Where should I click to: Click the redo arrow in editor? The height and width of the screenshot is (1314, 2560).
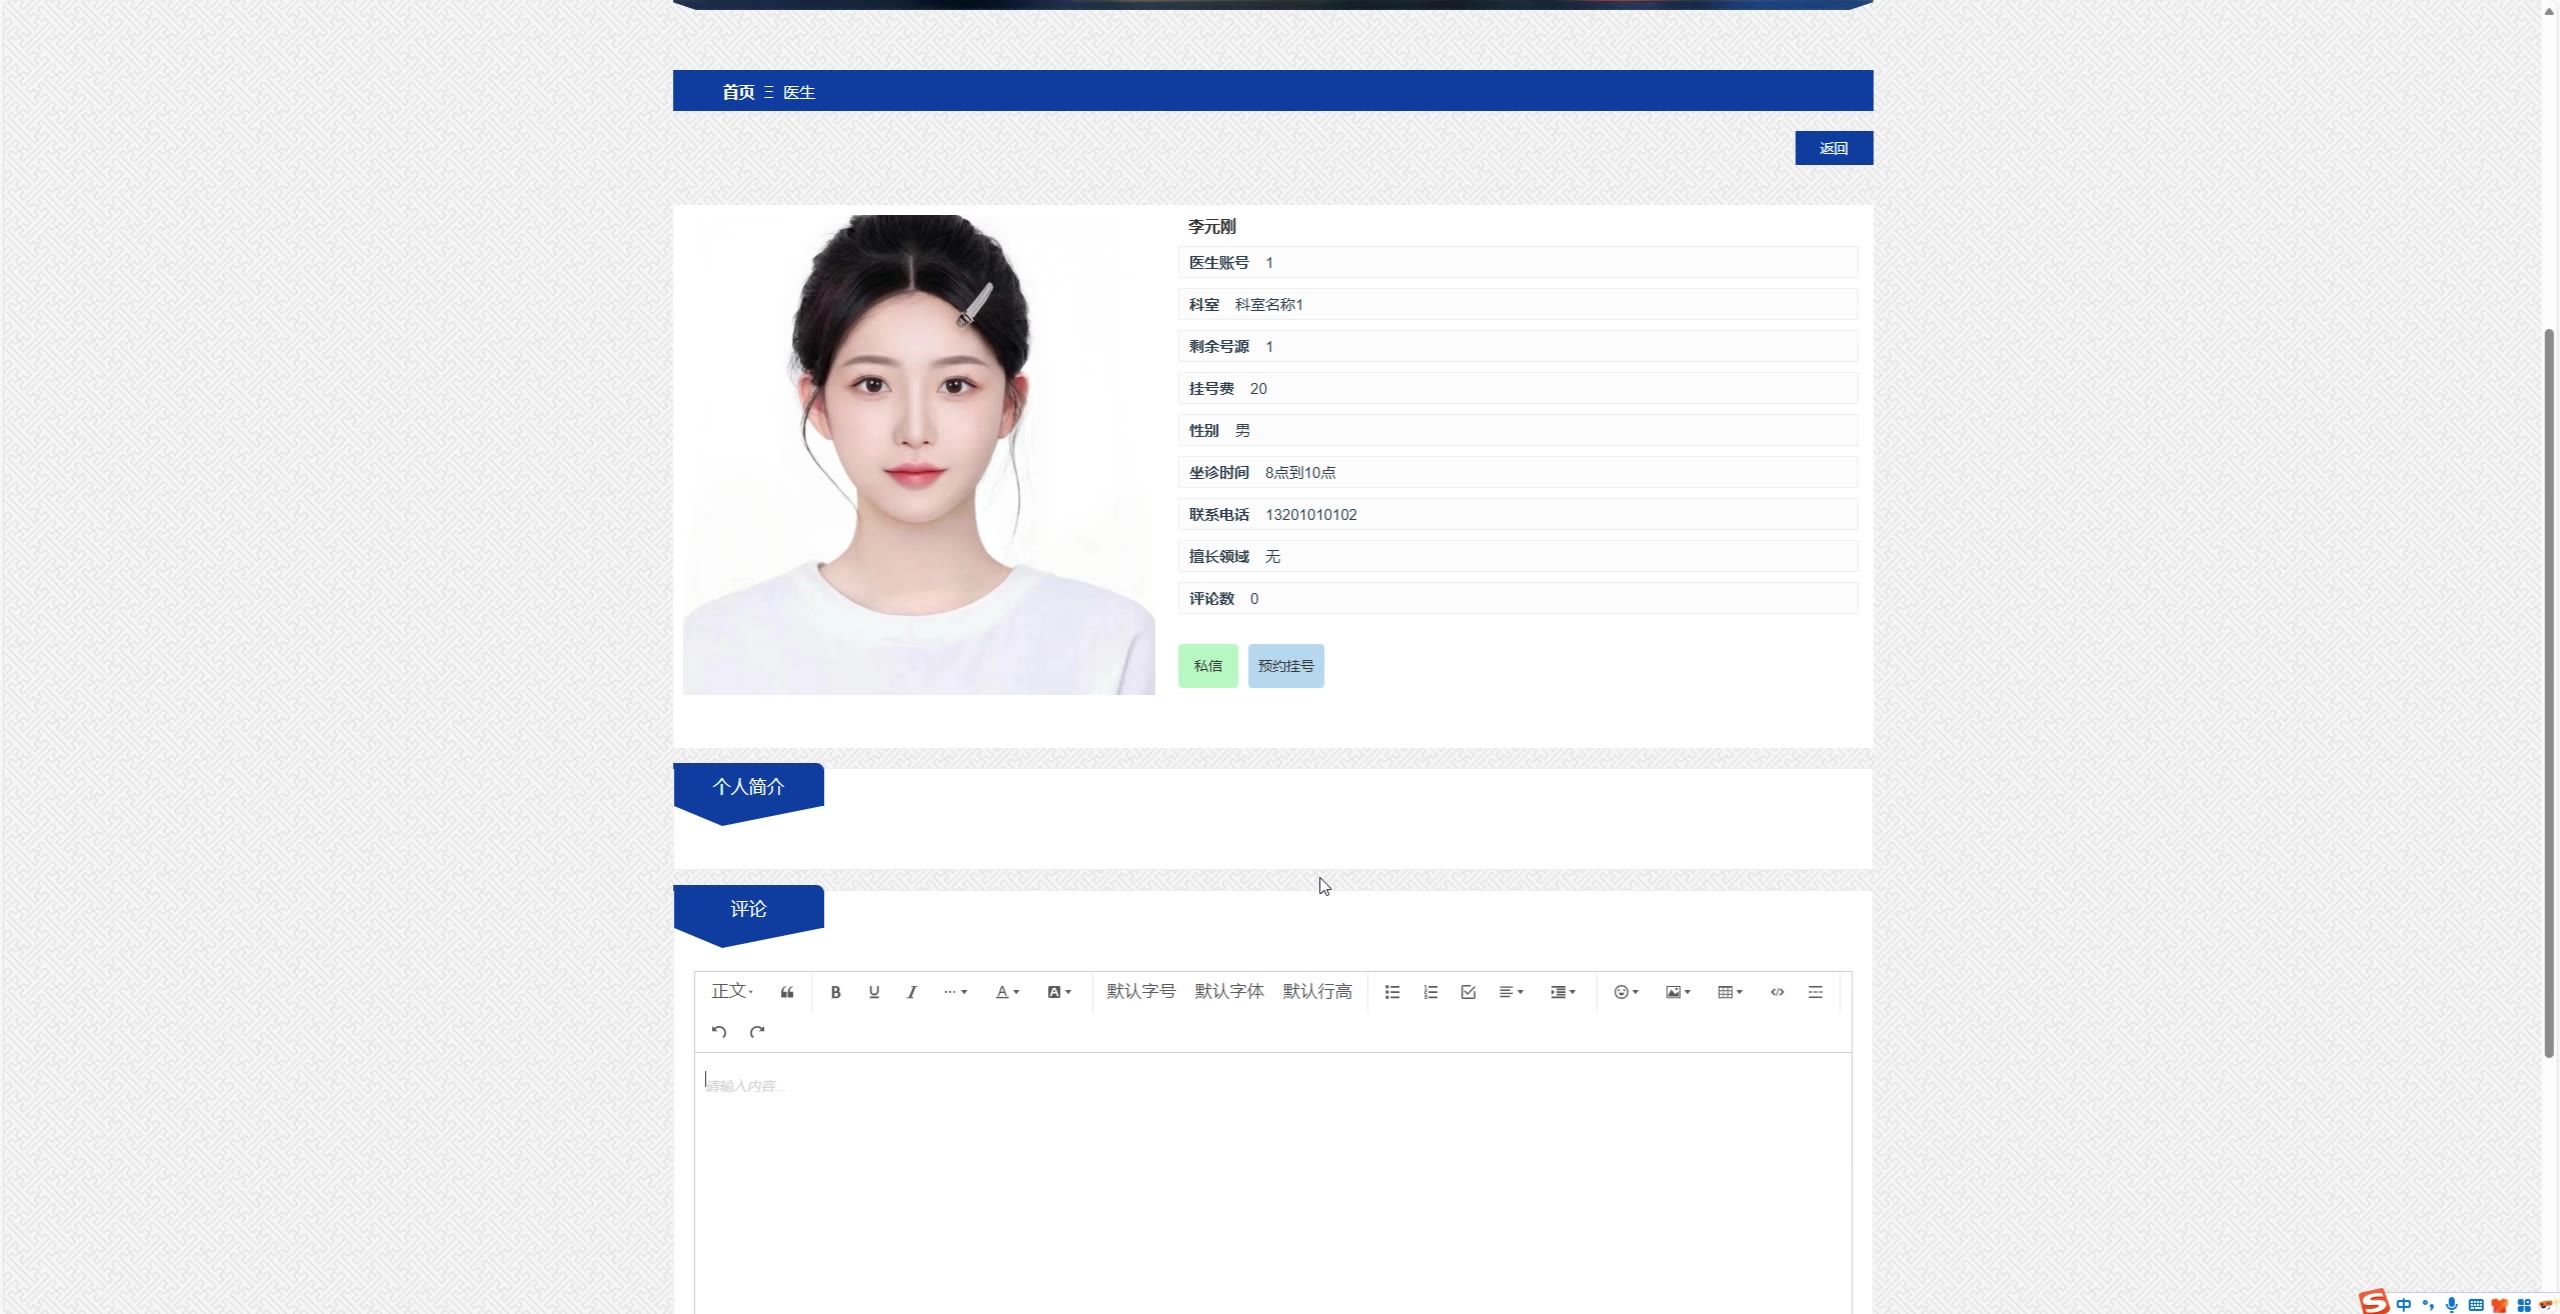(x=757, y=1032)
